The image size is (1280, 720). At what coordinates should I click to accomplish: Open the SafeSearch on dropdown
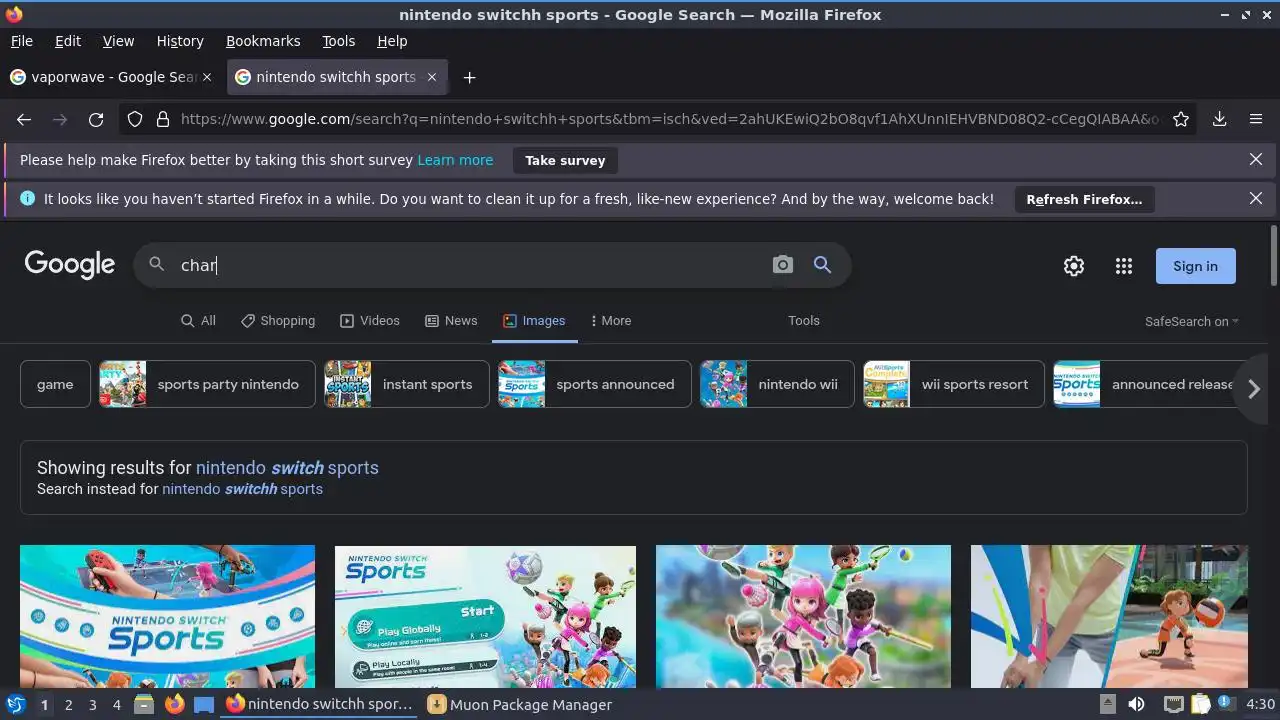pos(1192,321)
